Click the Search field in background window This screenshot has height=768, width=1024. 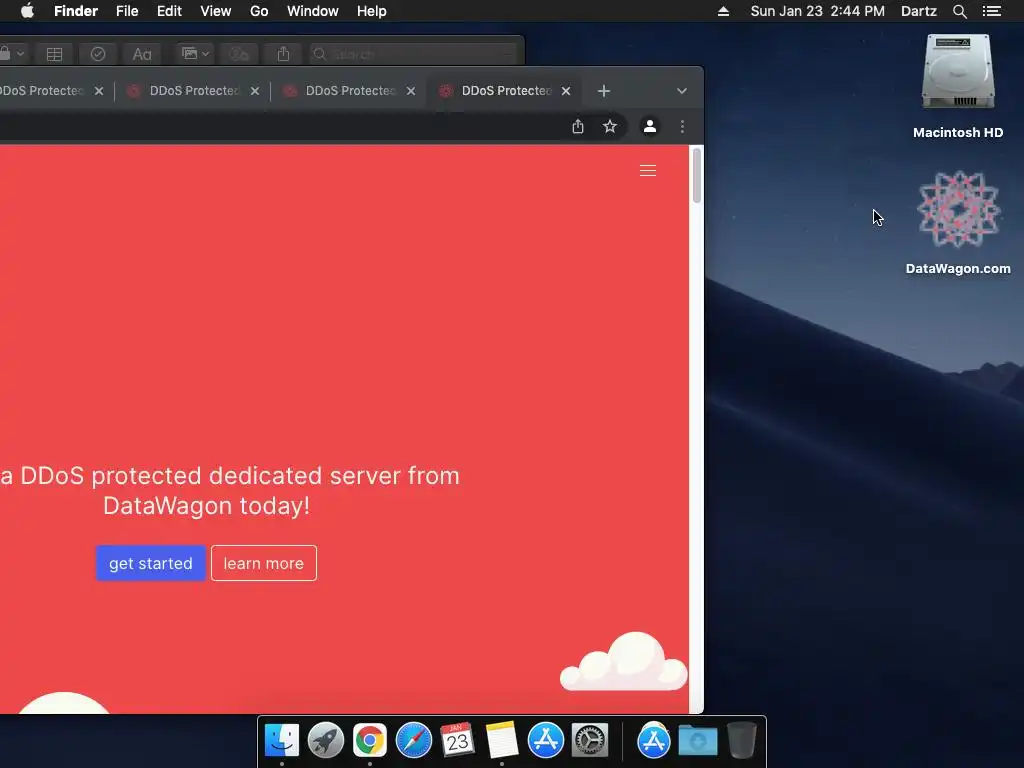413,54
